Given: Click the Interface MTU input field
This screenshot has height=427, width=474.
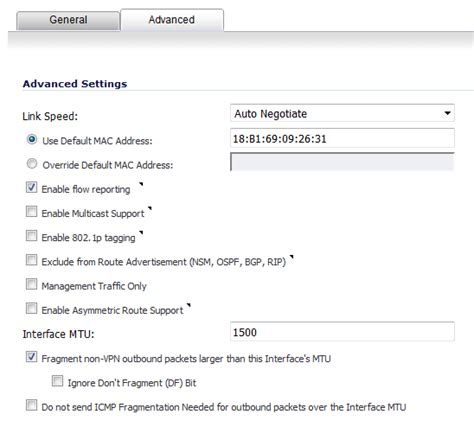Looking at the screenshot, I should [342, 332].
